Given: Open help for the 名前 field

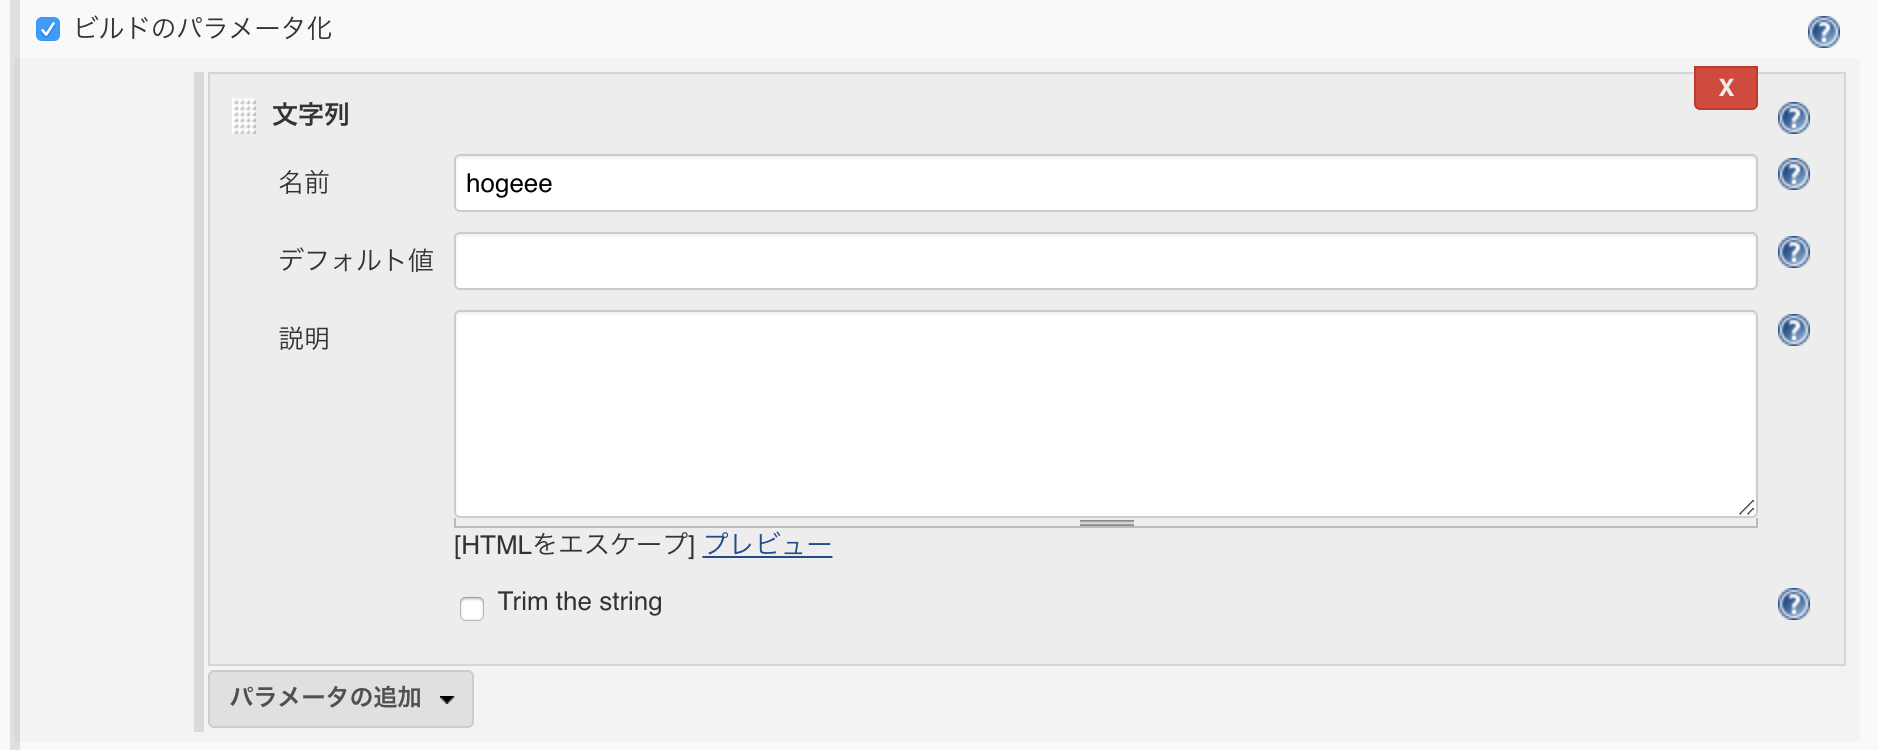Looking at the screenshot, I should coord(1794,174).
